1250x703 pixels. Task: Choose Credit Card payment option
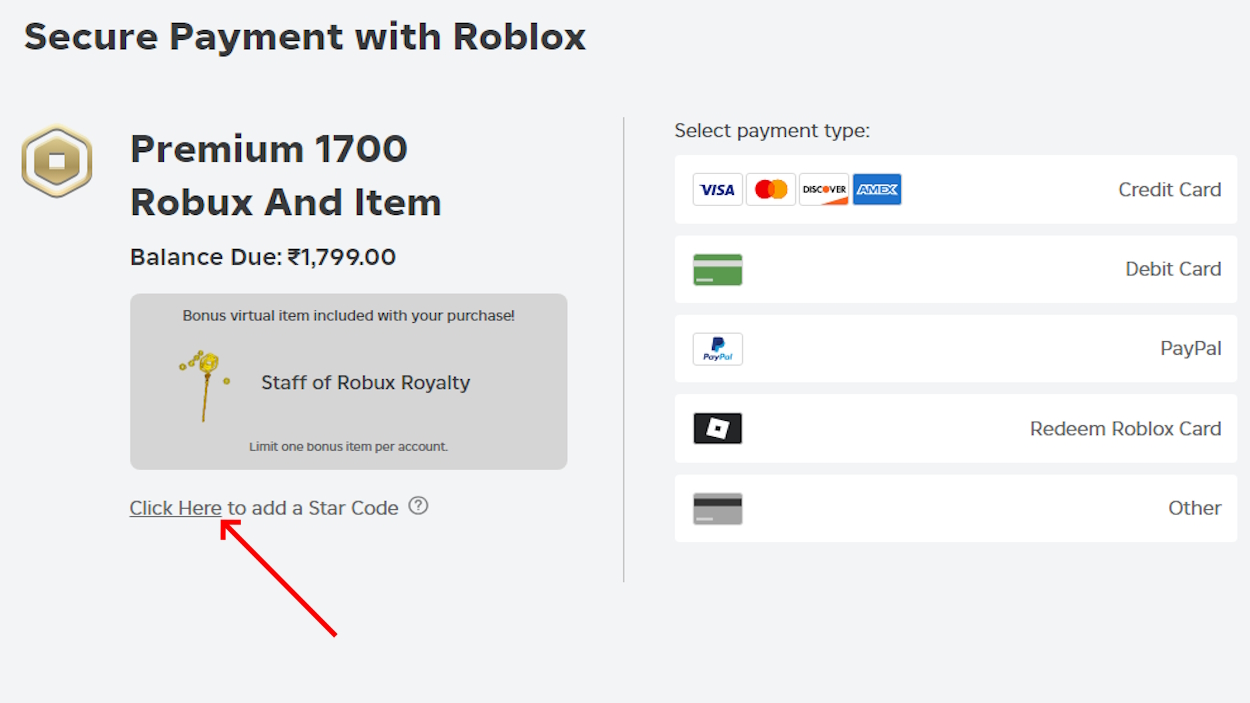[x=956, y=189]
